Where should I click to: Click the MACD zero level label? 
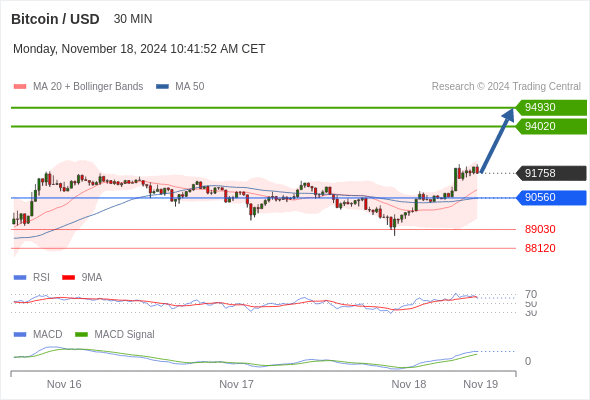click(x=528, y=361)
